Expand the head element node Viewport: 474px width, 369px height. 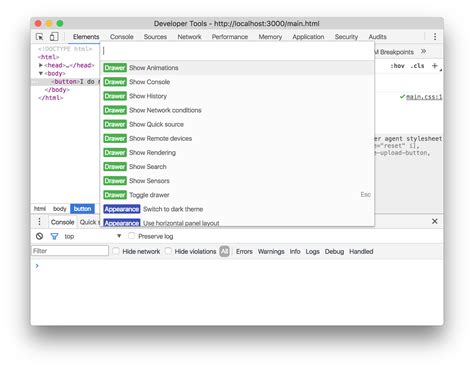(x=41, y=65)
